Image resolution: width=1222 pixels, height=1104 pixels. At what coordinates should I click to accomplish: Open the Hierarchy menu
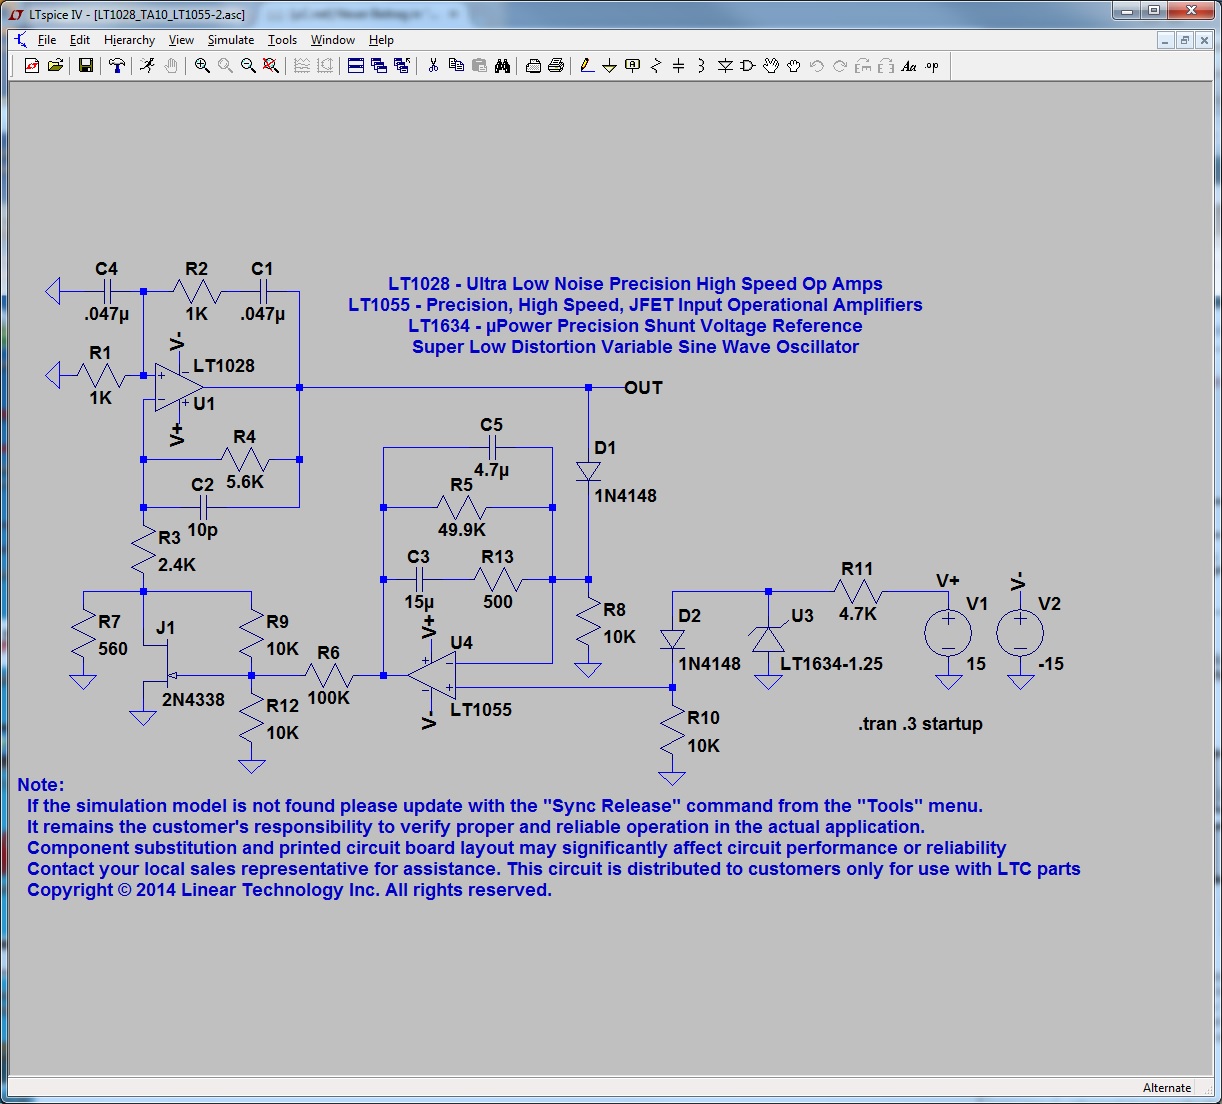(x=129, y=40)
